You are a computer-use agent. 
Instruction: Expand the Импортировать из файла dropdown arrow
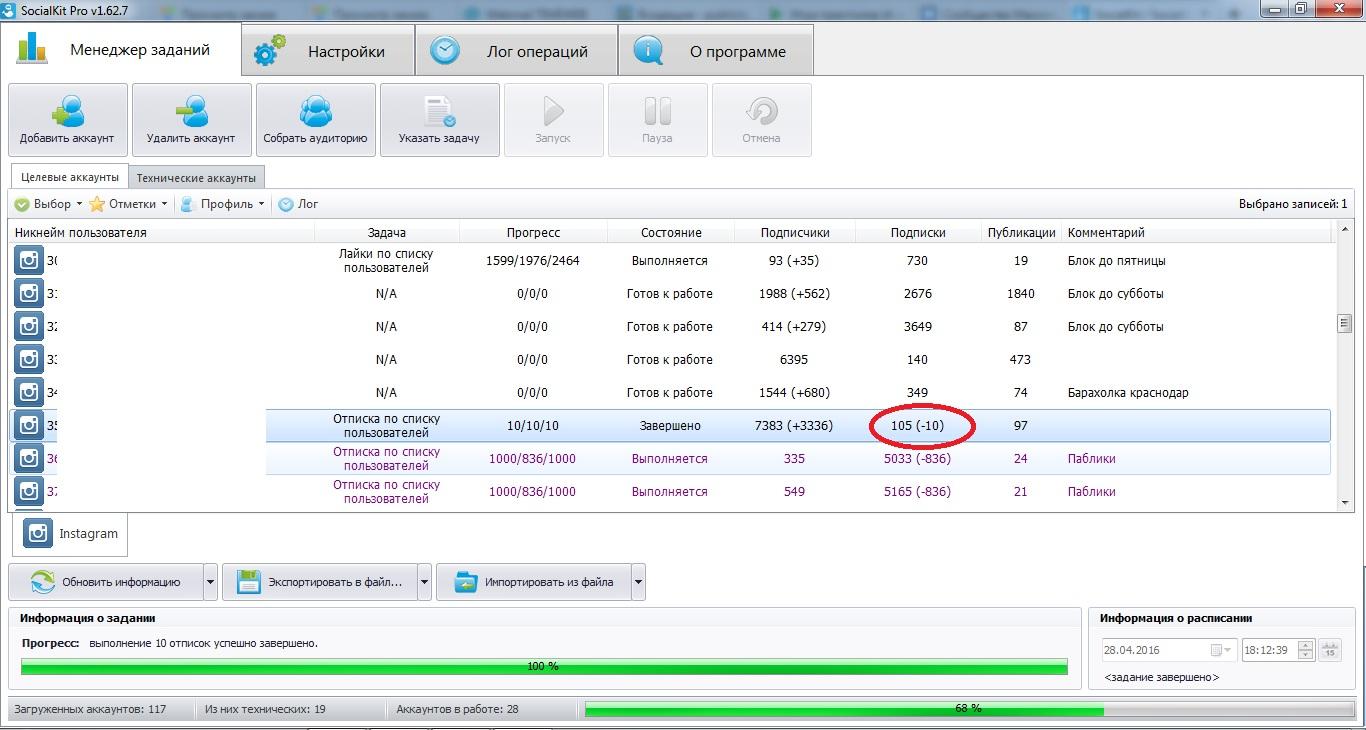point(638,581)
